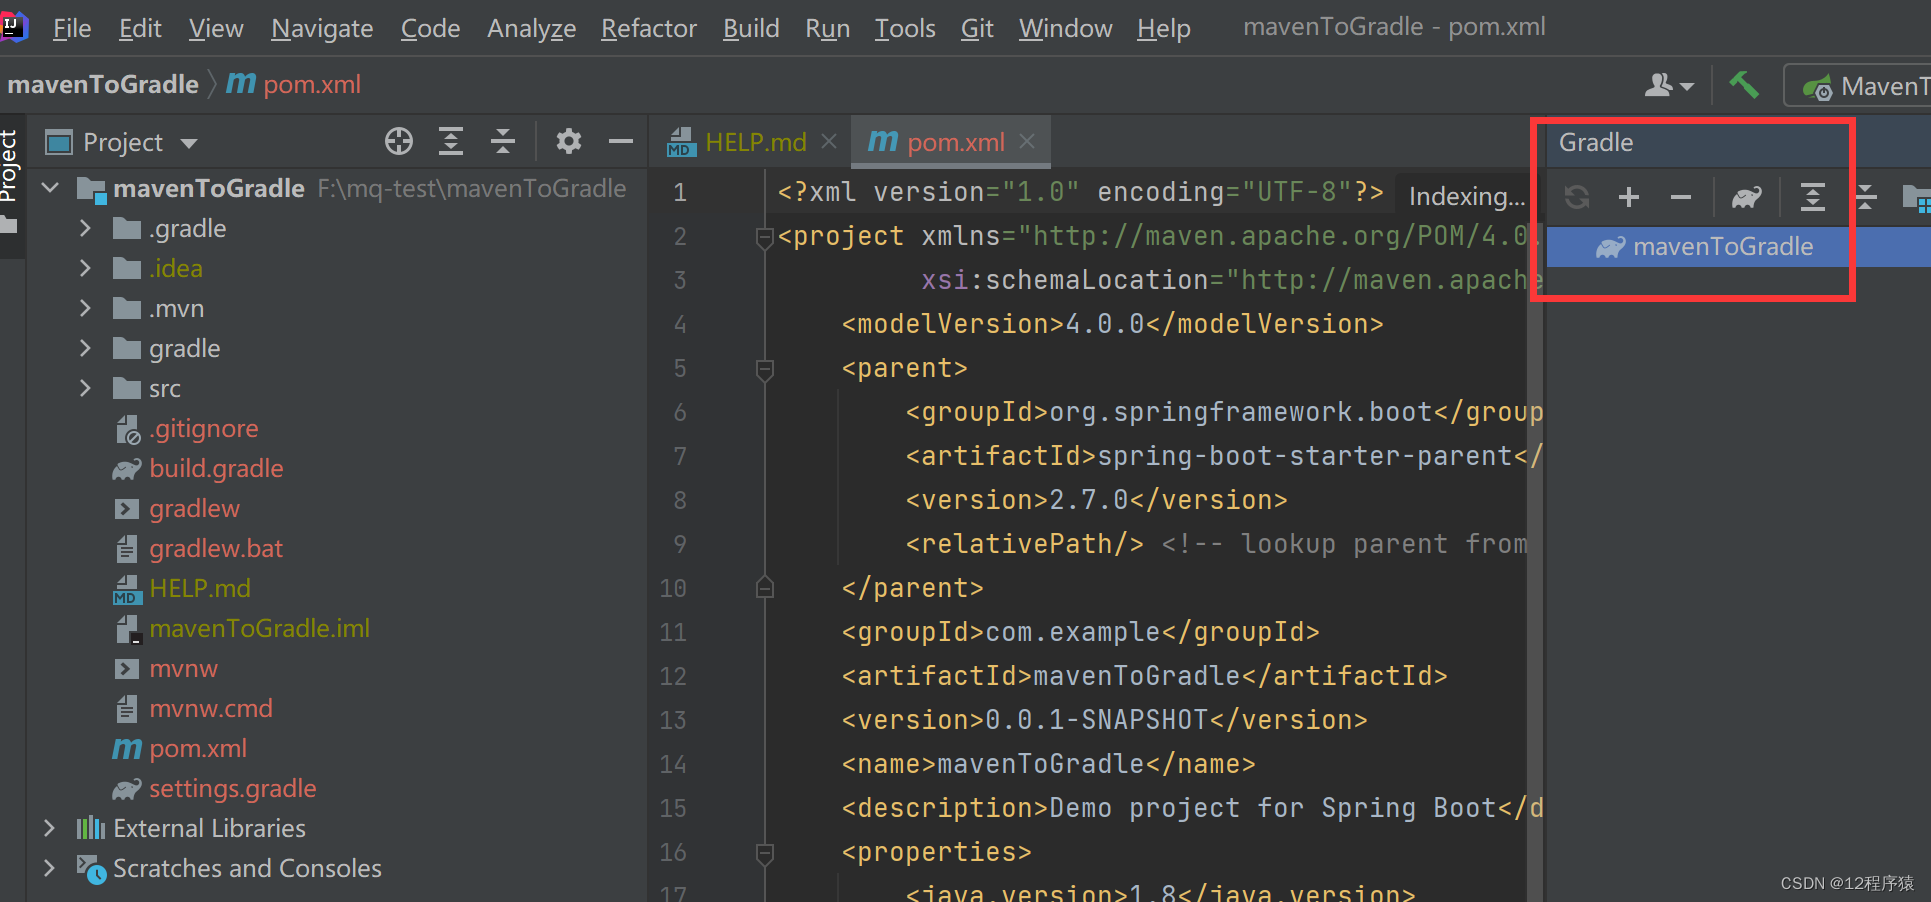
Task: Expand the .idea folder
Action: [85, 269]
